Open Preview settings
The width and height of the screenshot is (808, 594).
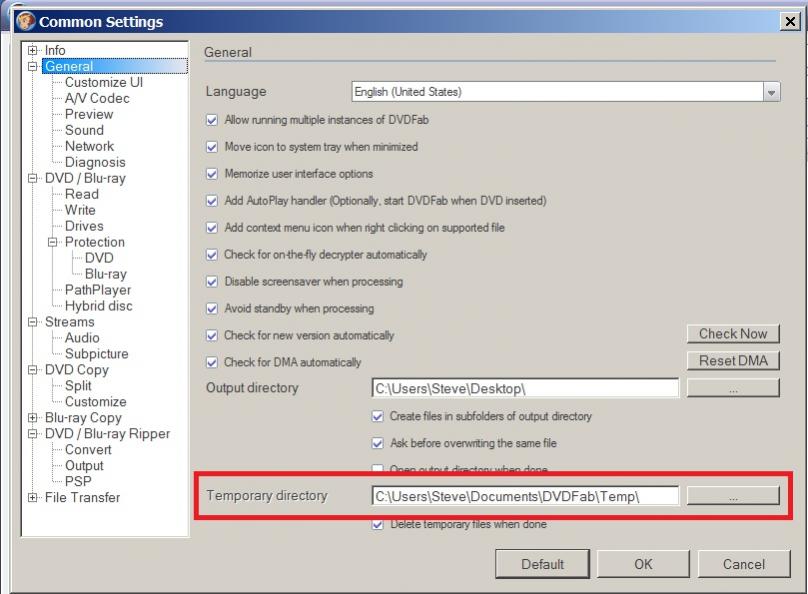pyautogui.click(x=89, y=114)
